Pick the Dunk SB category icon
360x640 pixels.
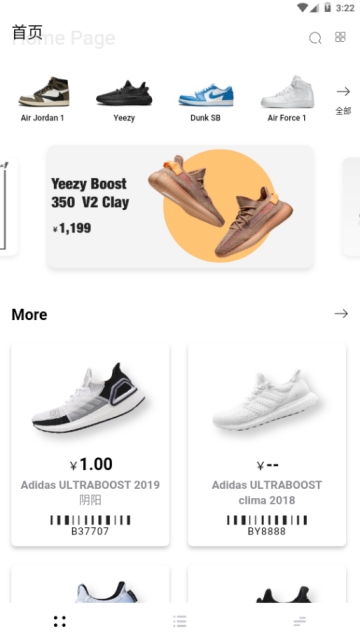click(x=206, y=95)
